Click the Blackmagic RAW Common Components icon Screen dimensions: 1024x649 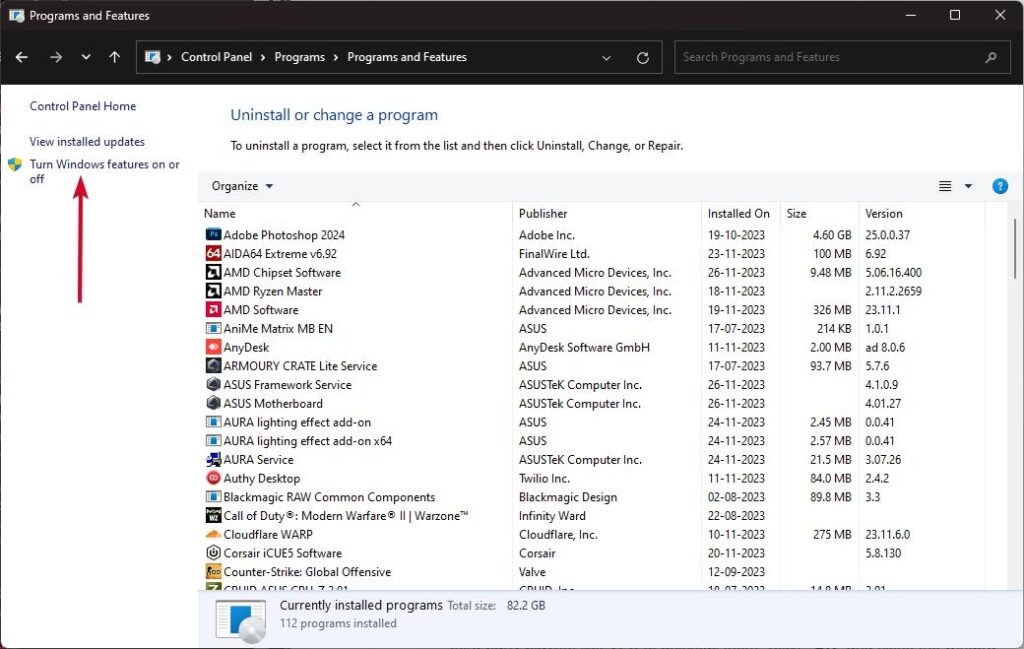213,497
